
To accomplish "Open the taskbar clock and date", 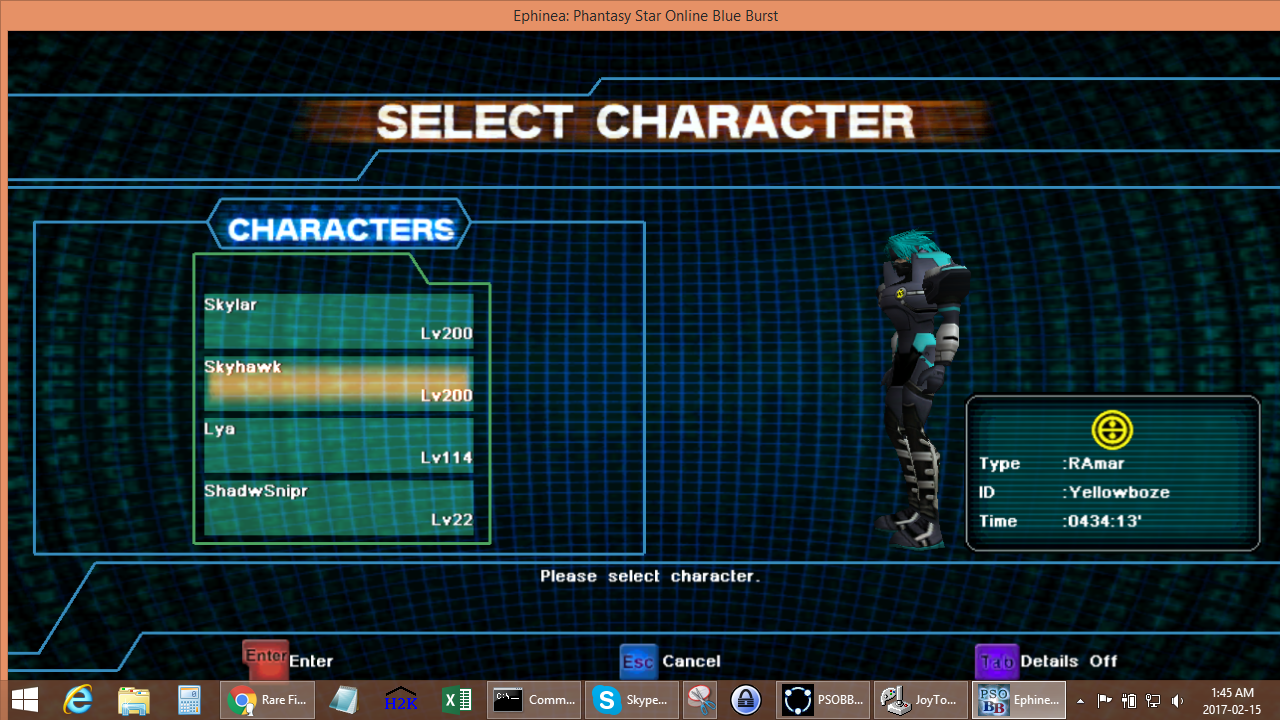I will 1231,700.
